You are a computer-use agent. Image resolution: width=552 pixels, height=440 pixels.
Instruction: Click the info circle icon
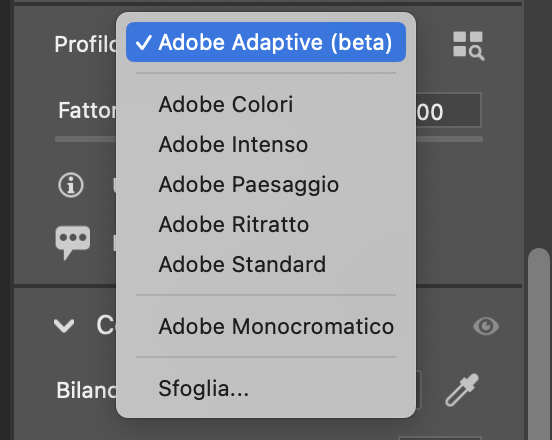pos(71,185)
